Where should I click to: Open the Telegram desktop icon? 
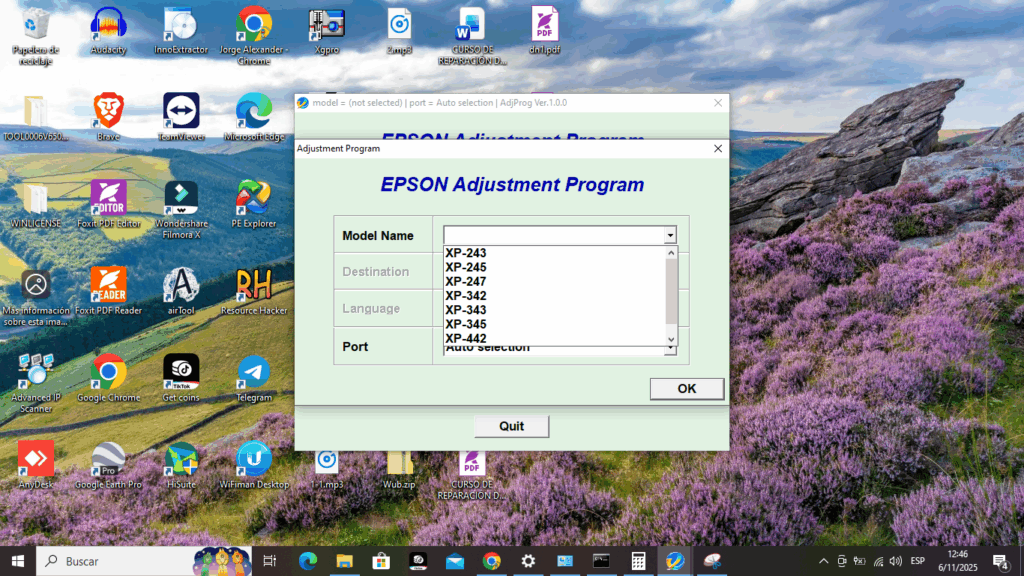pyautogui.click(x=253, y=373)
